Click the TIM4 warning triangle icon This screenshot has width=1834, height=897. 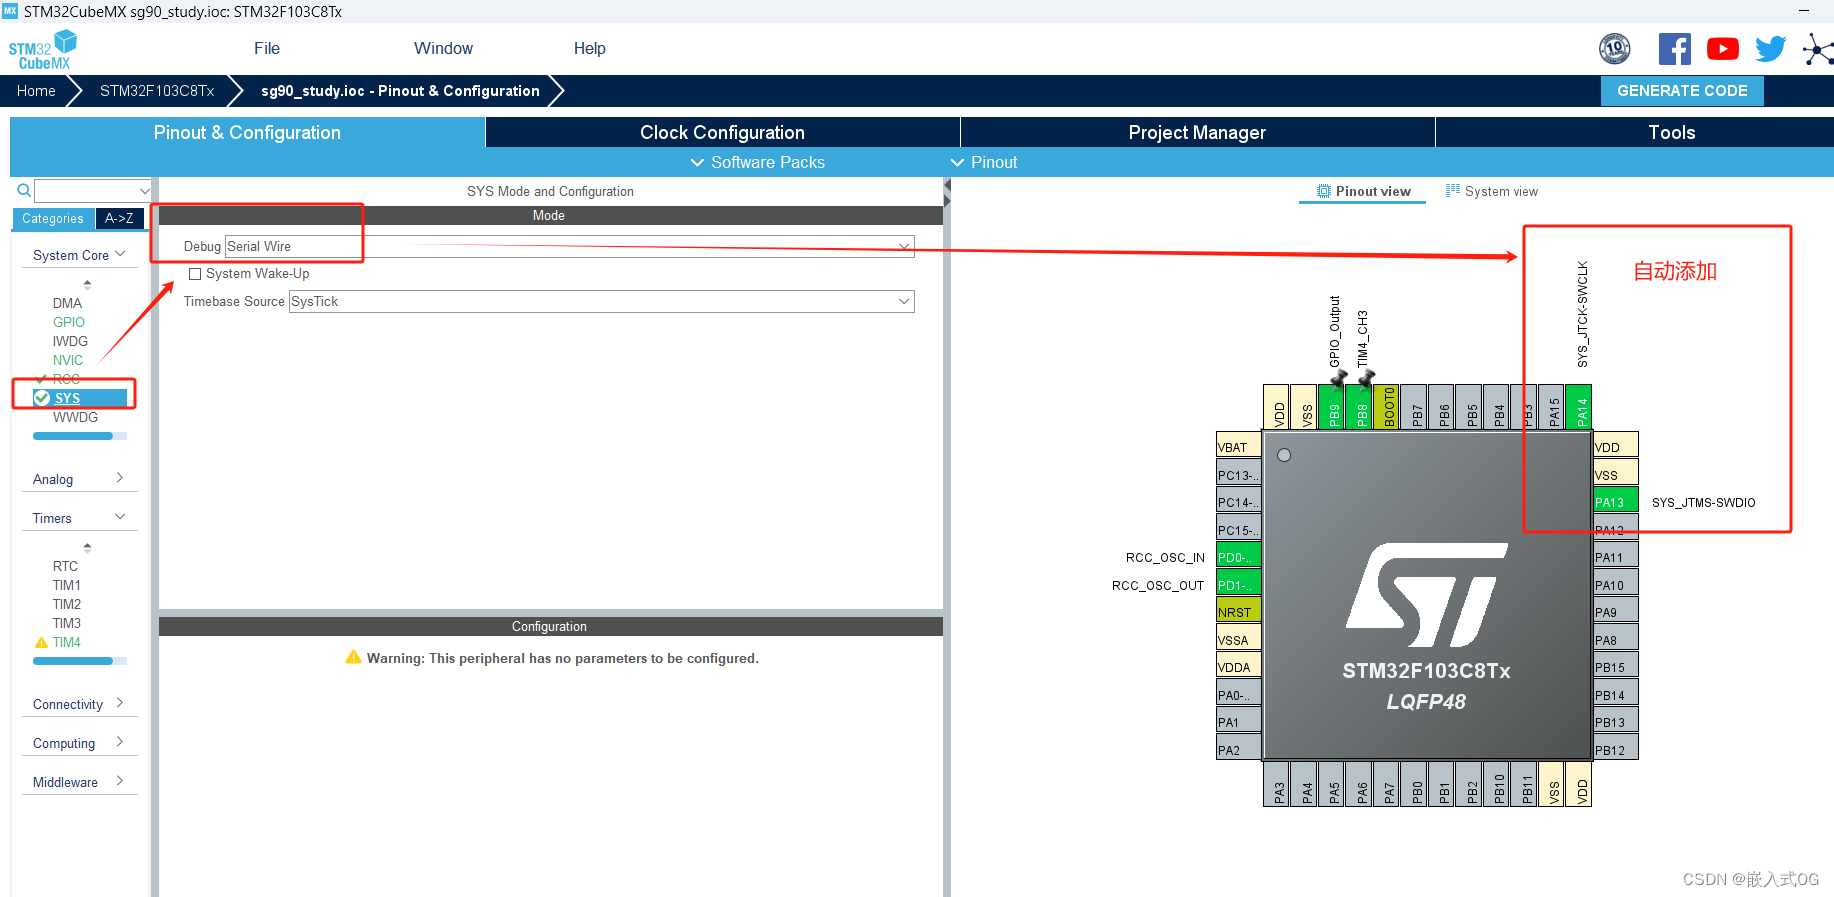[41, 642]
